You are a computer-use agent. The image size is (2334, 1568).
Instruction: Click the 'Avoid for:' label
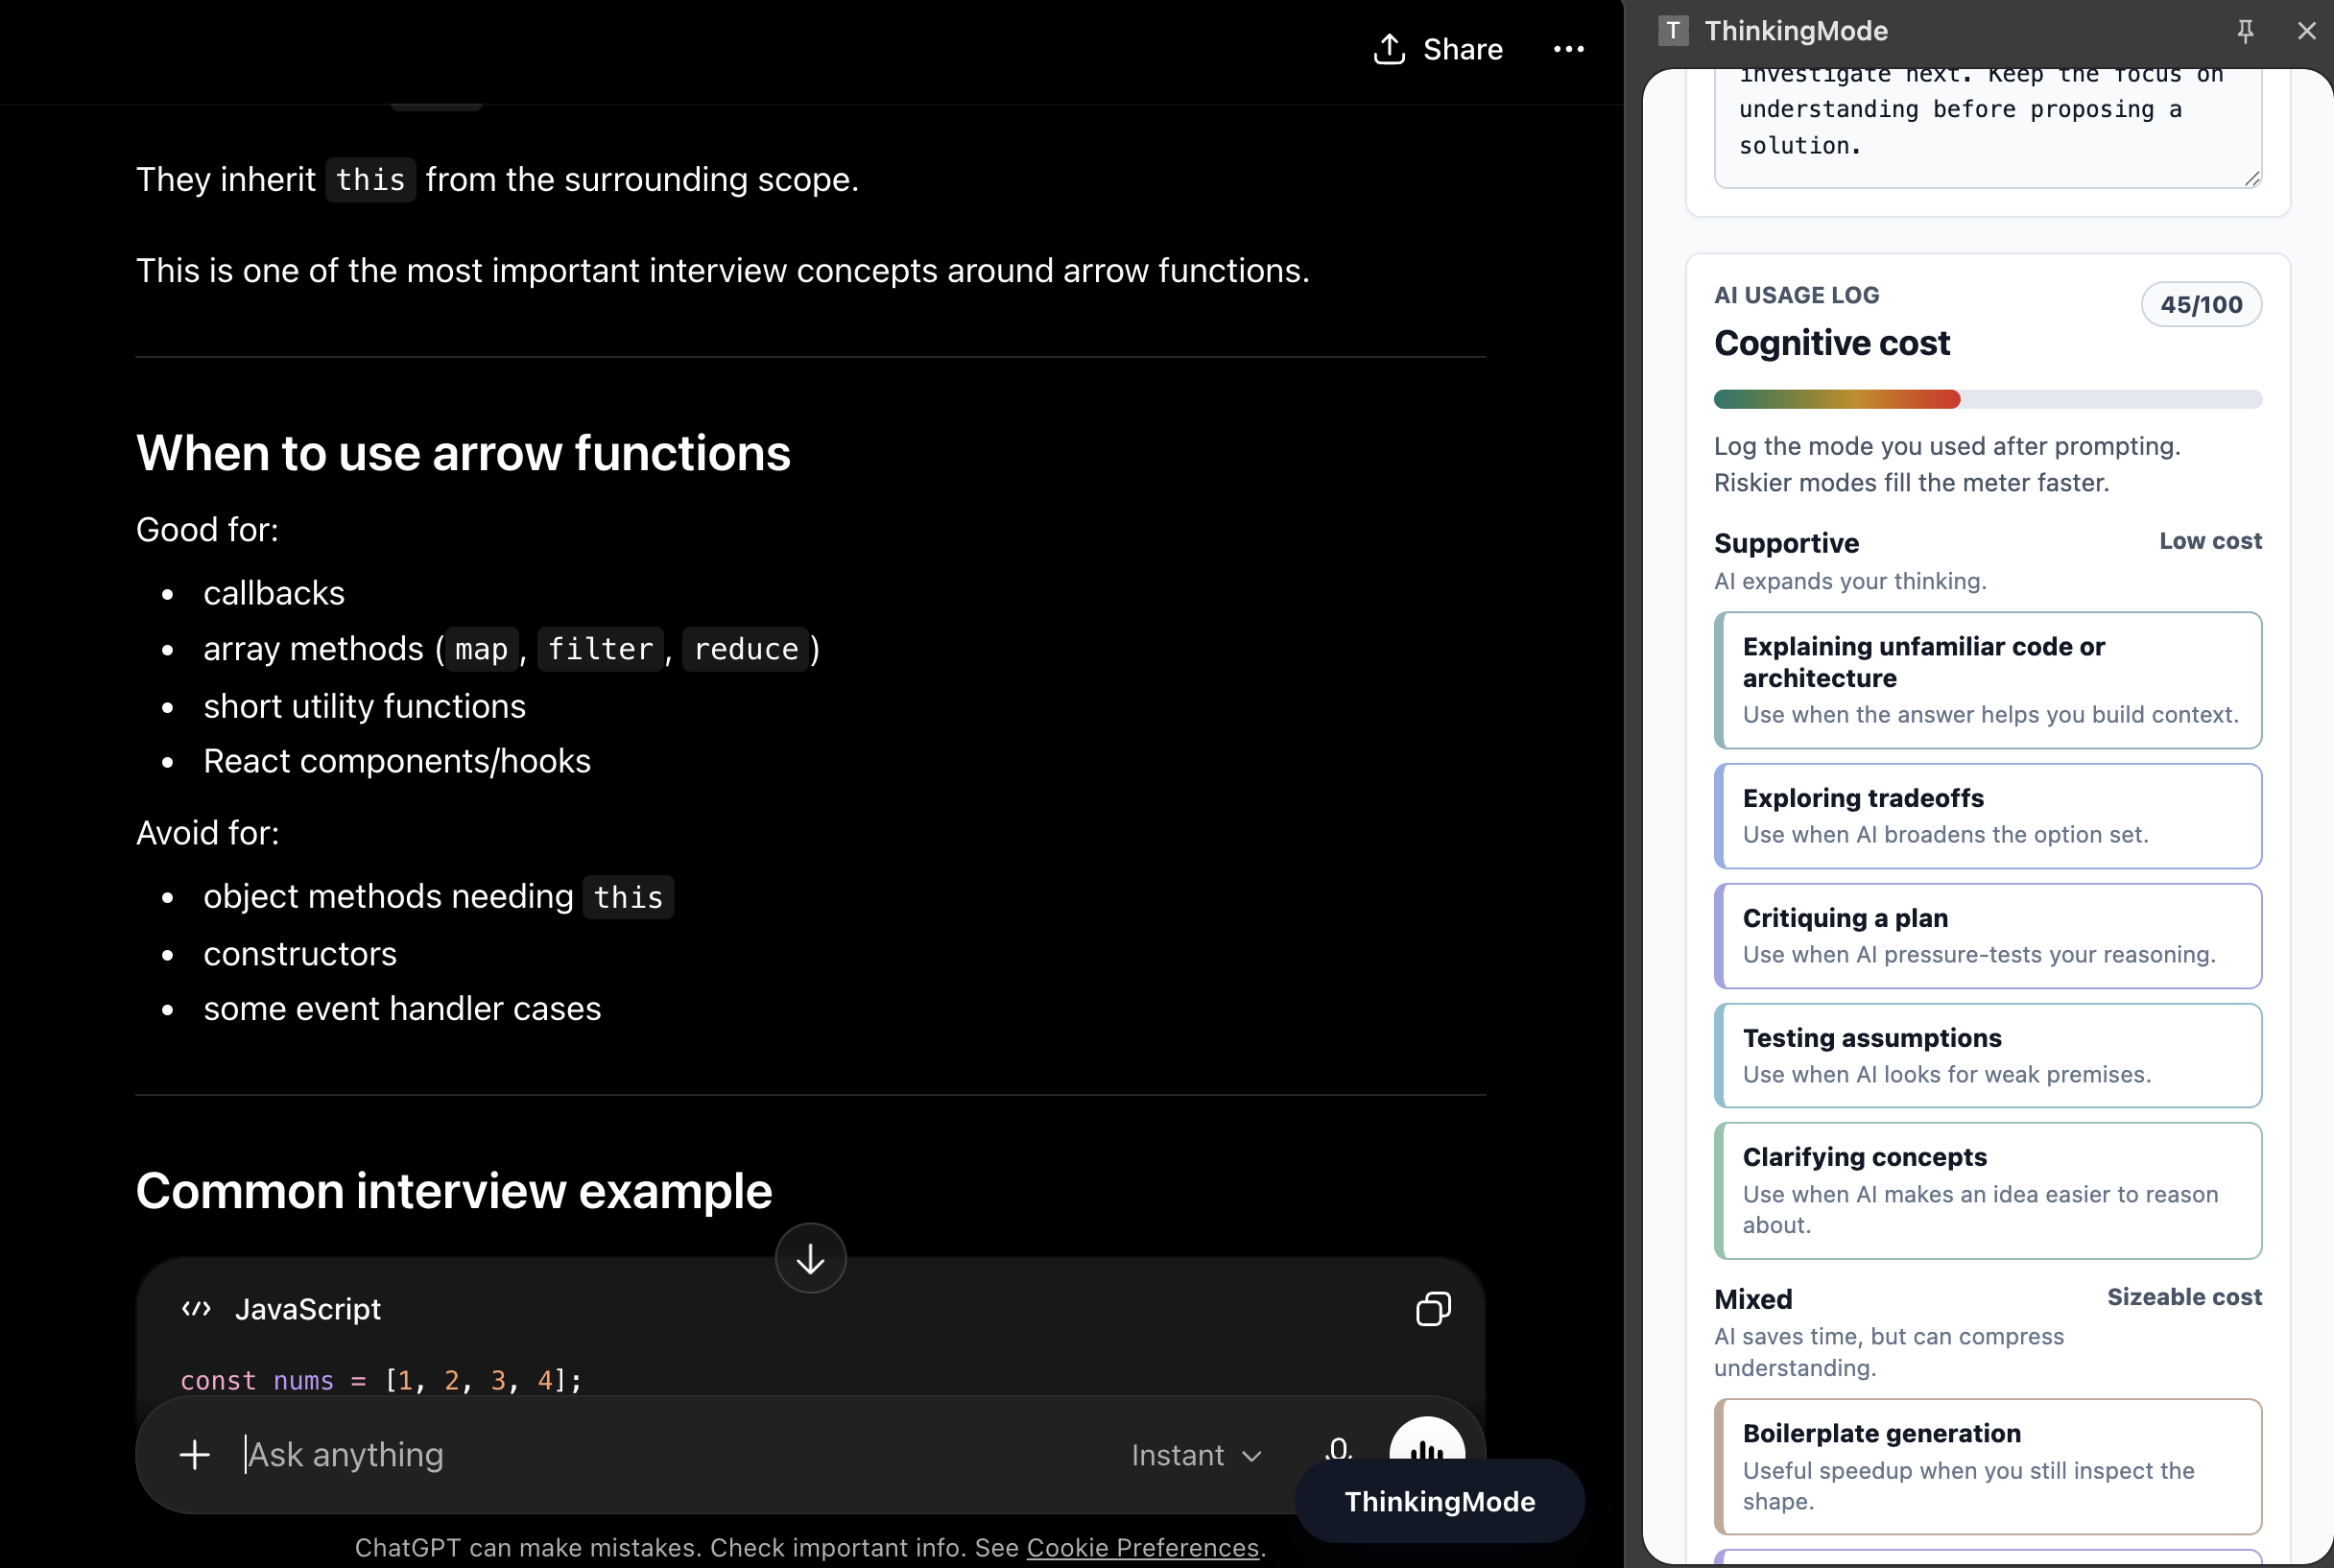point(207,833)
